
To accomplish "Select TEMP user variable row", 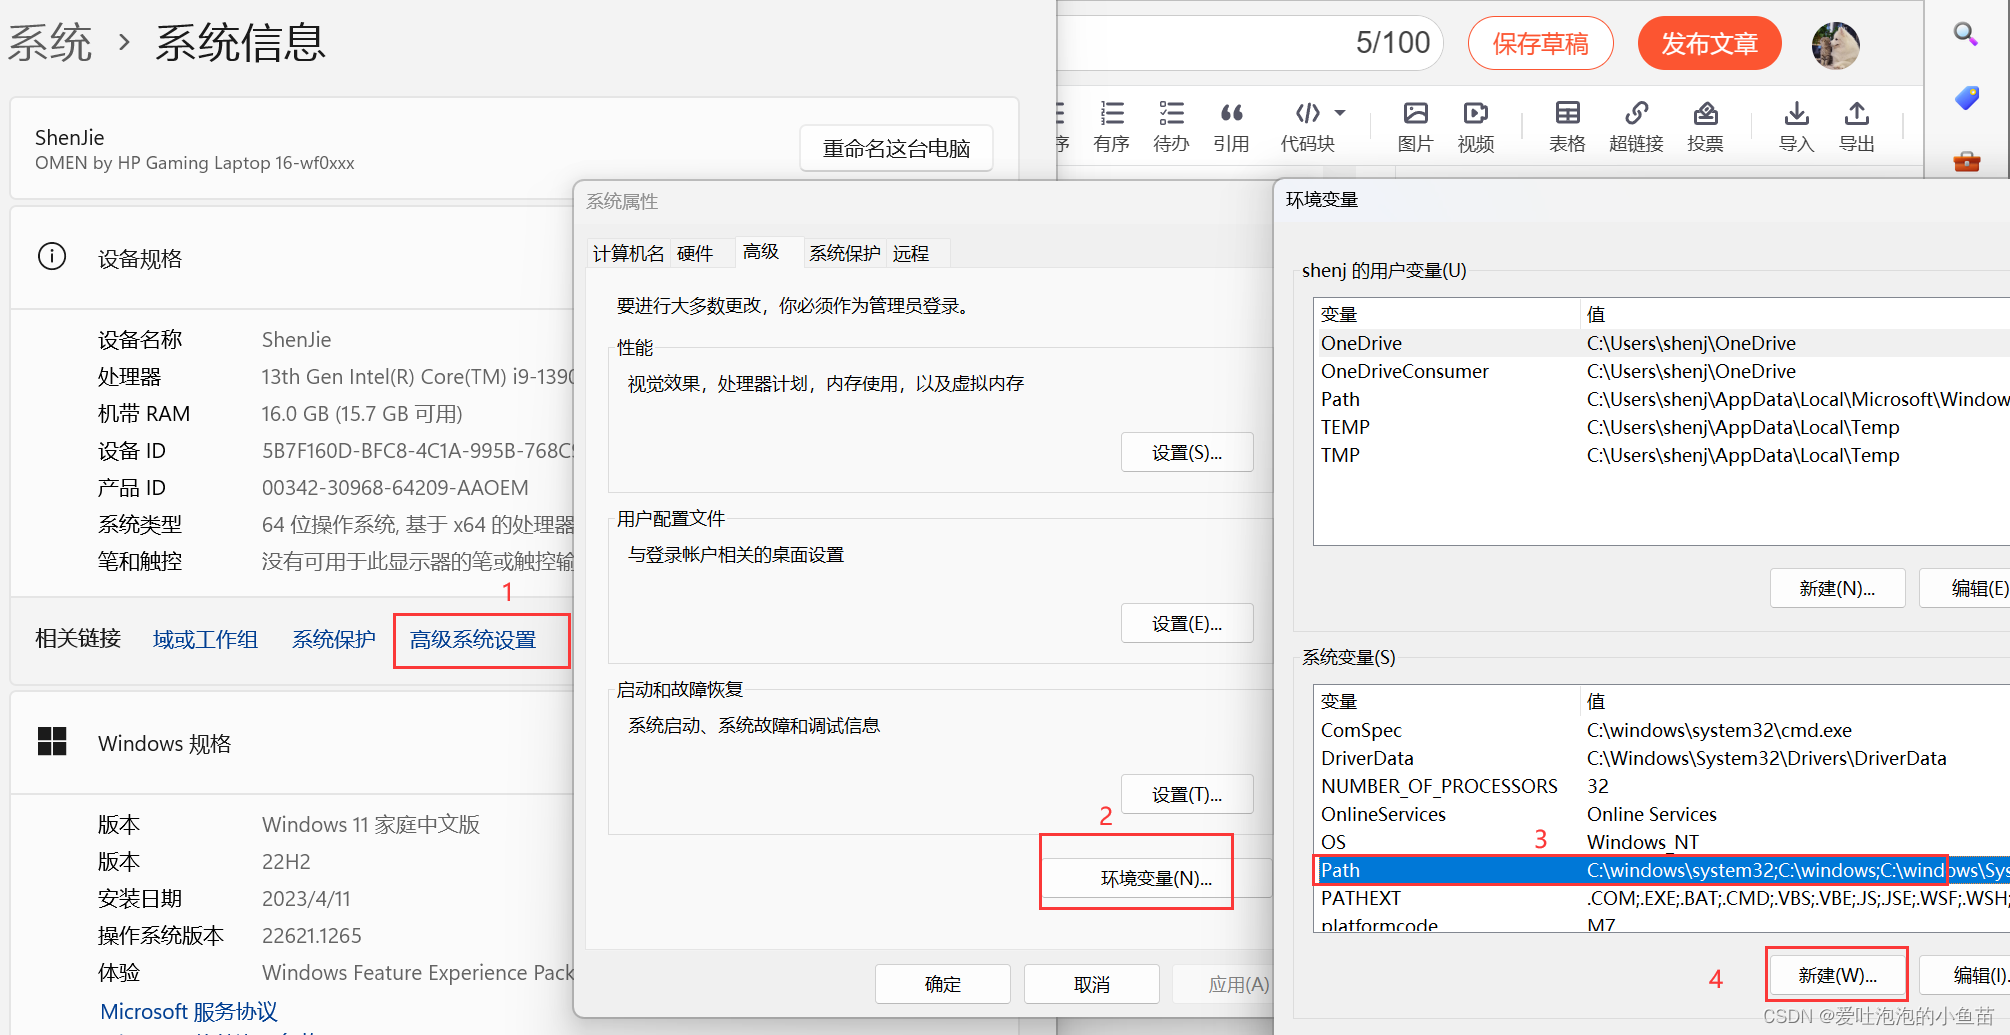I will (x=1664, y=427).
